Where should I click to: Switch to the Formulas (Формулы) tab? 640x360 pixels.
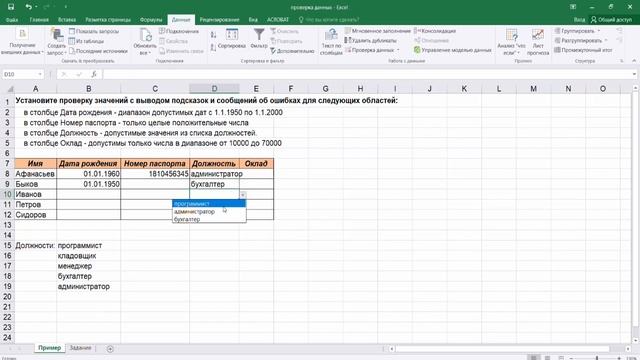click(x=151, y=19)
